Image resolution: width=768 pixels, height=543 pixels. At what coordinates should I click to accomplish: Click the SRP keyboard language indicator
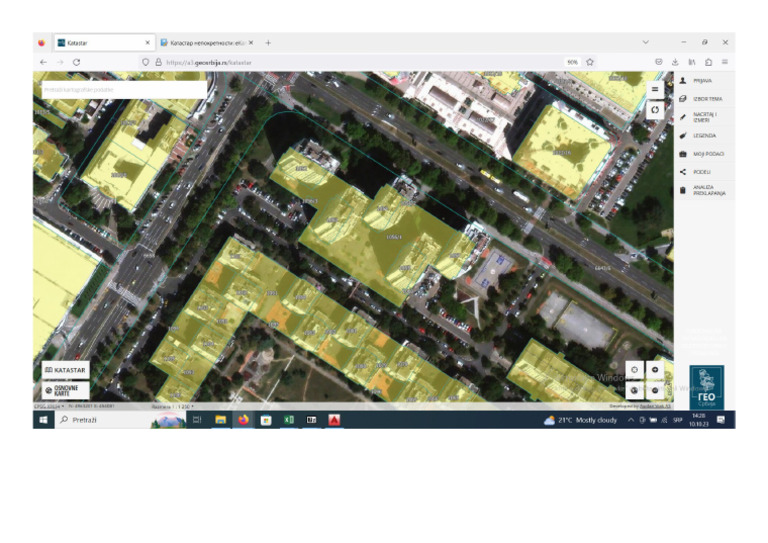tap(677, 420)
